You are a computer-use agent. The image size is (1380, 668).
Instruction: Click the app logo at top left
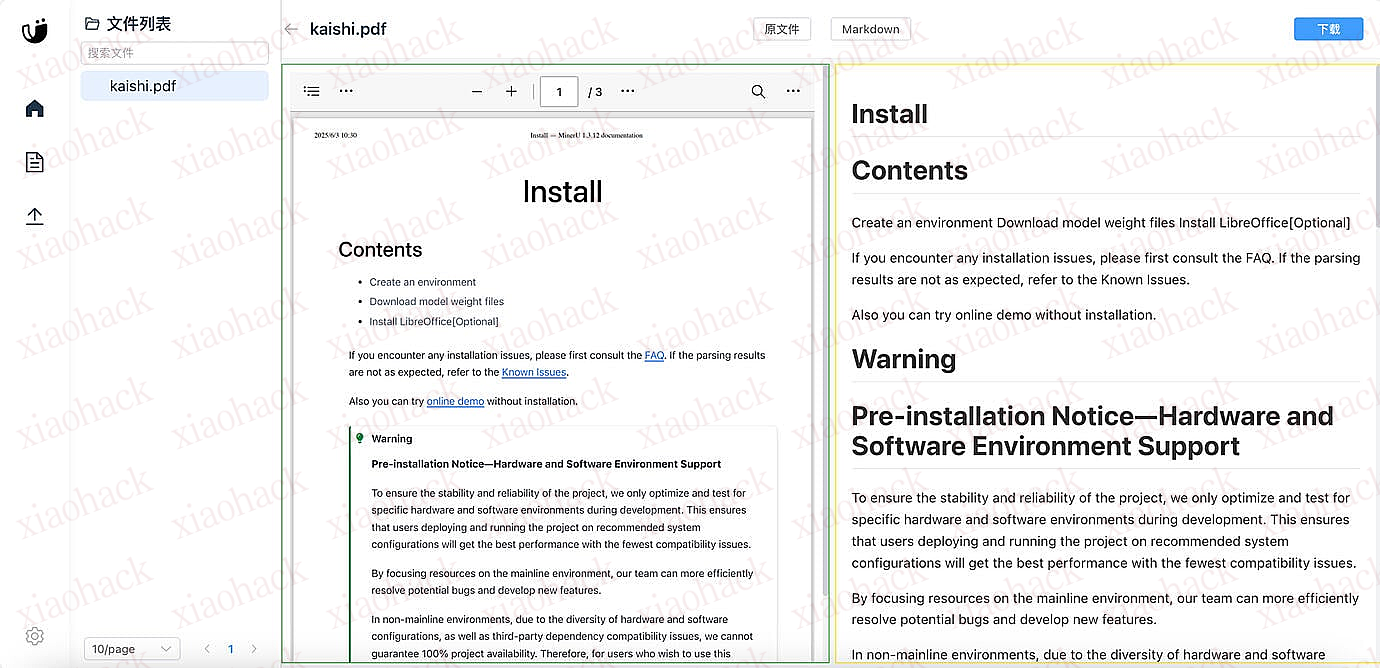coord(35,31)
